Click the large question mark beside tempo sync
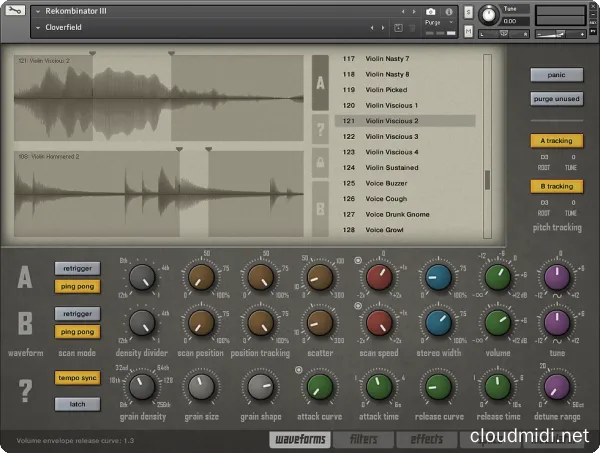600x453 pixels. click(25, 390)
